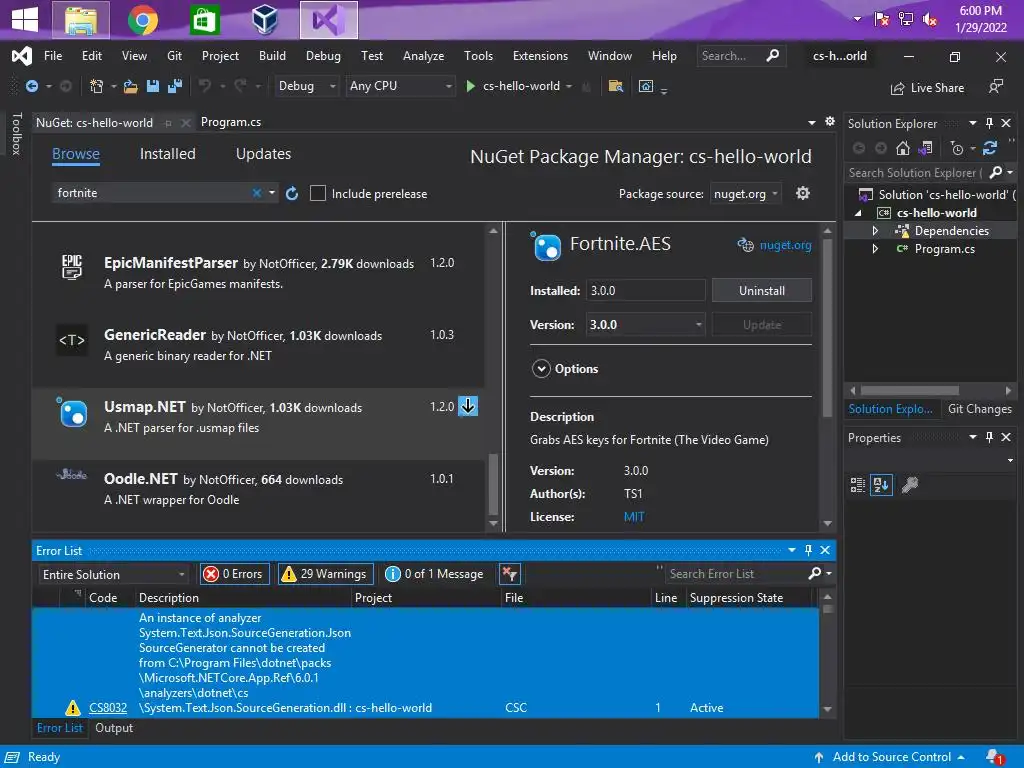This screenshot has width=1024, height=768.
Task: Toggle the 0 Errors filter
Action: 233,574
